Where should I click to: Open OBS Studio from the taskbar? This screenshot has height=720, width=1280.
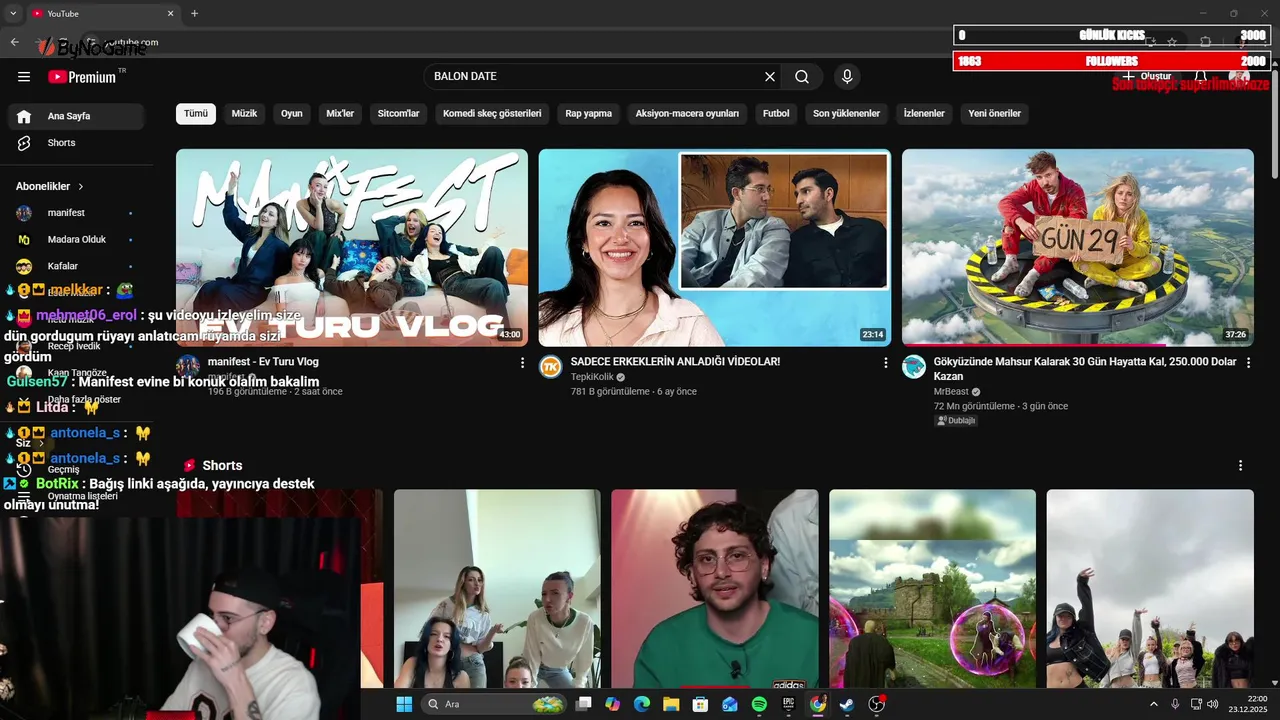tap(877, 704)
